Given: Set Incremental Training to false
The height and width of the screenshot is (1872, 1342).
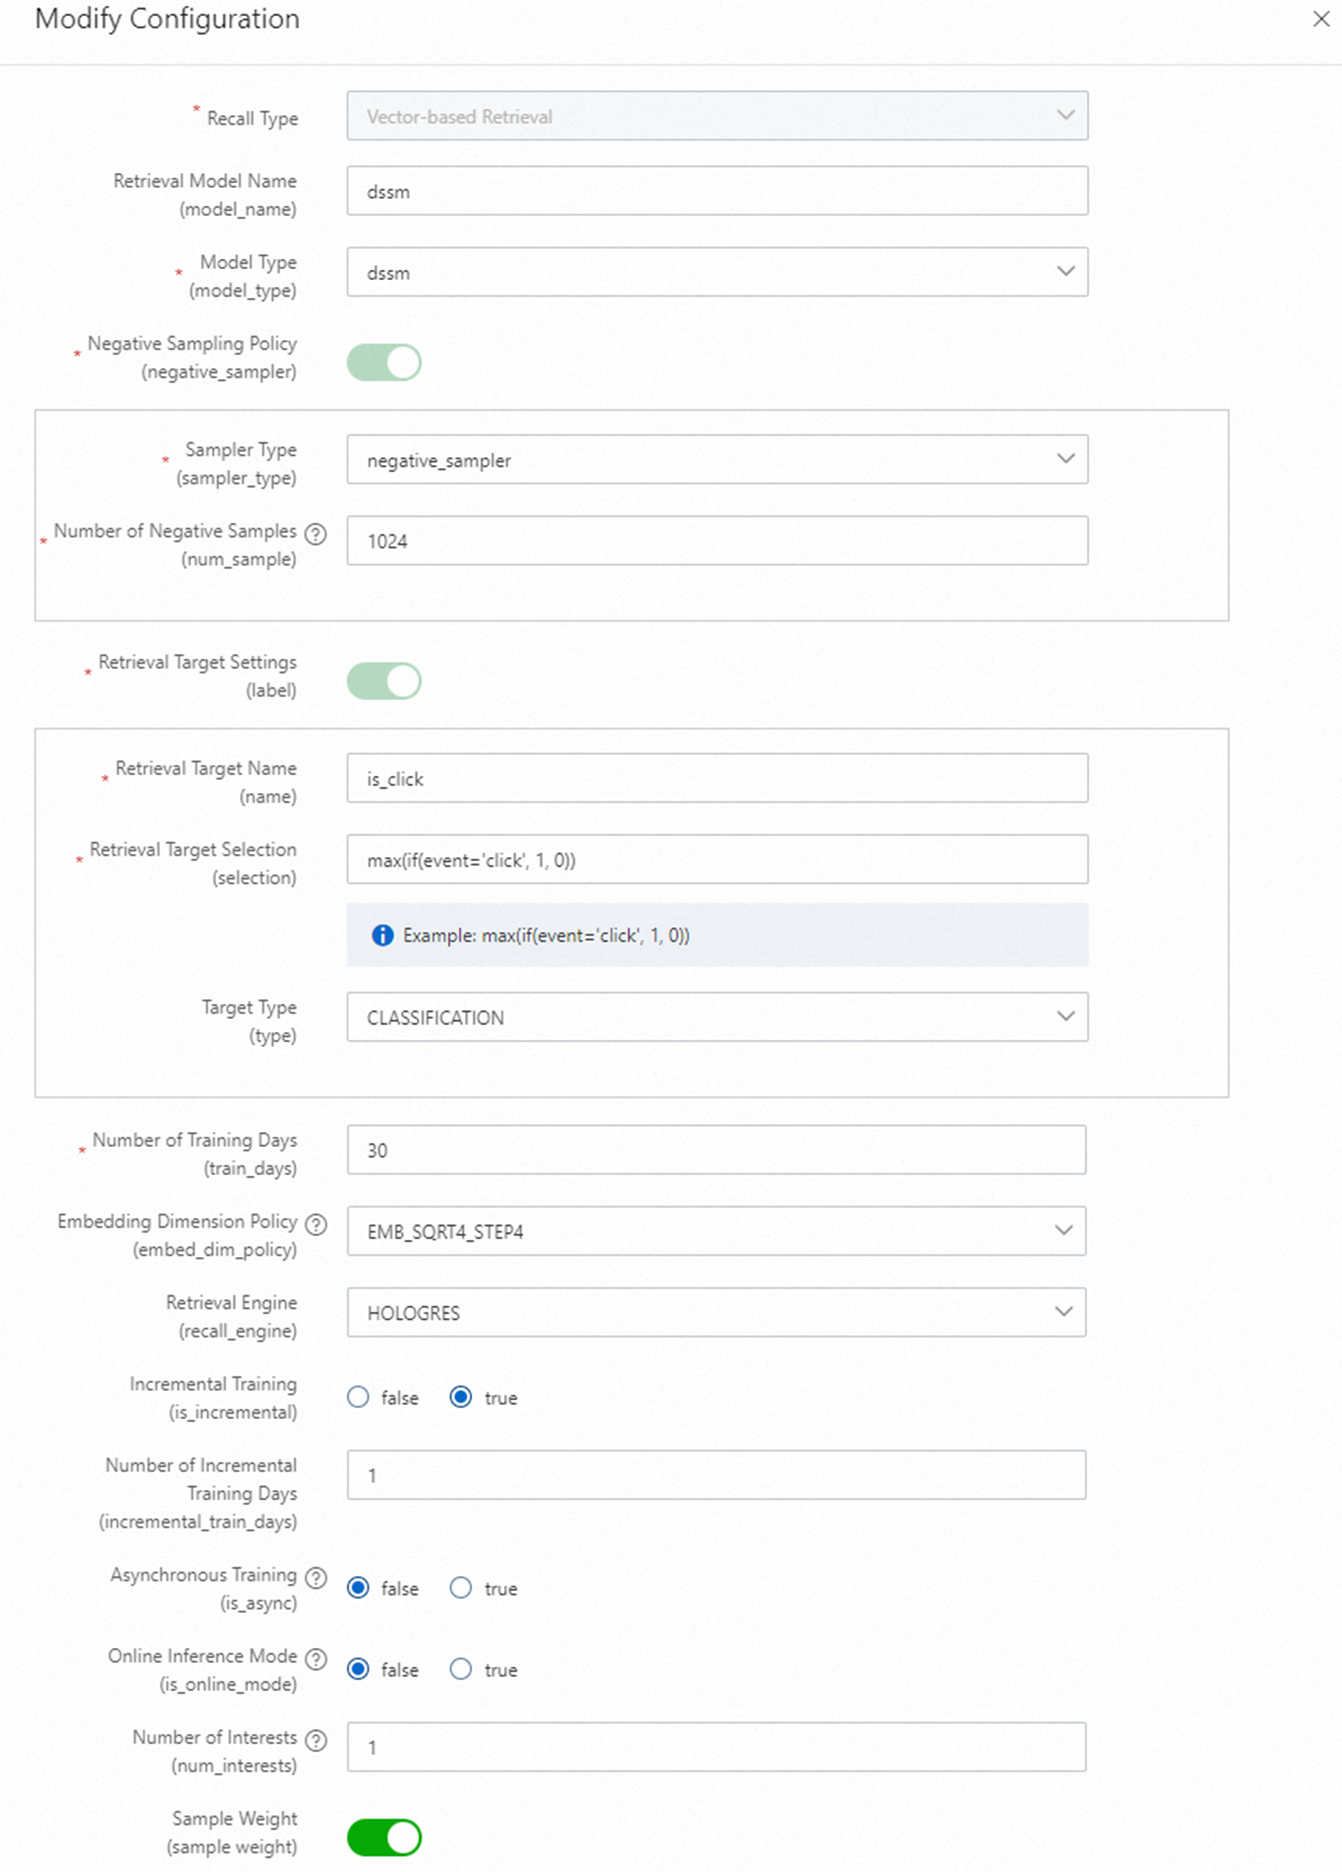Looking at the screenshot, I should (x=358, y=1397).
